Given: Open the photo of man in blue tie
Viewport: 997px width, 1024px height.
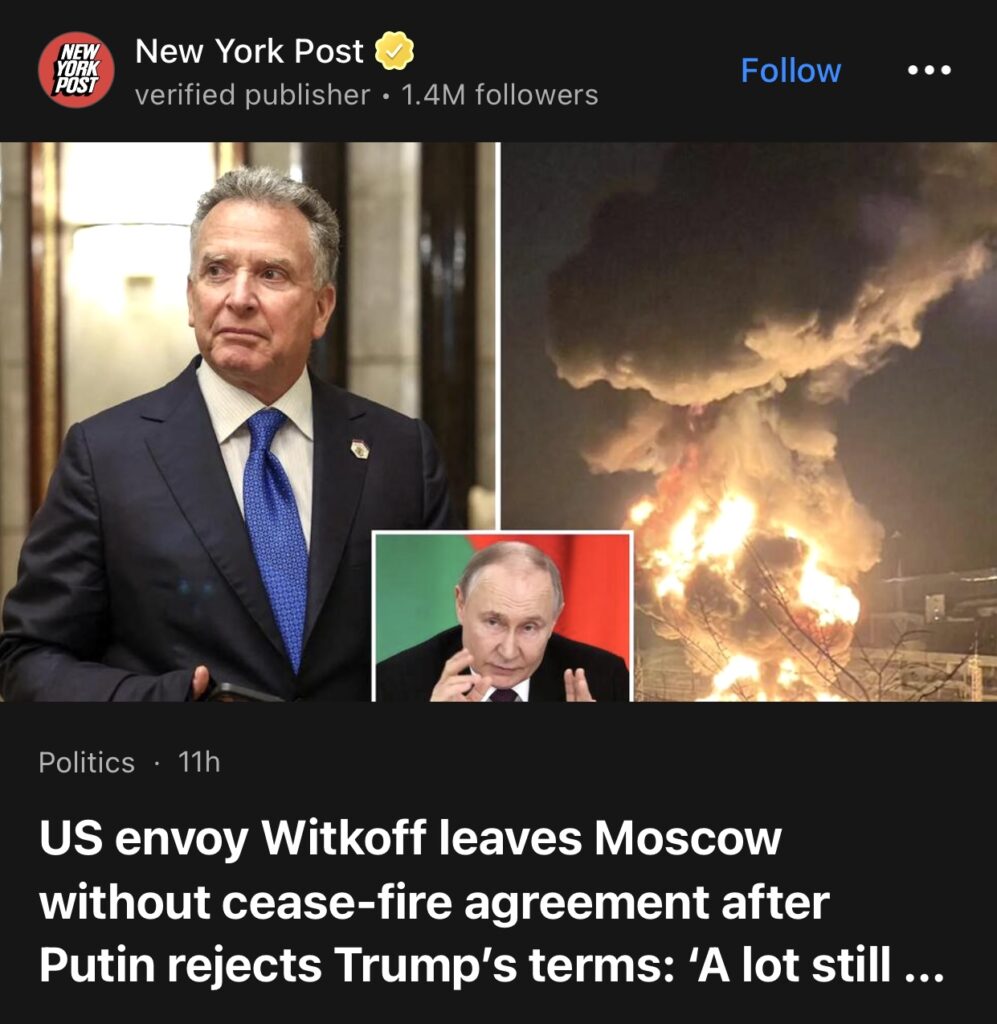Looking at the screenshot, I should tap(249, 421).
